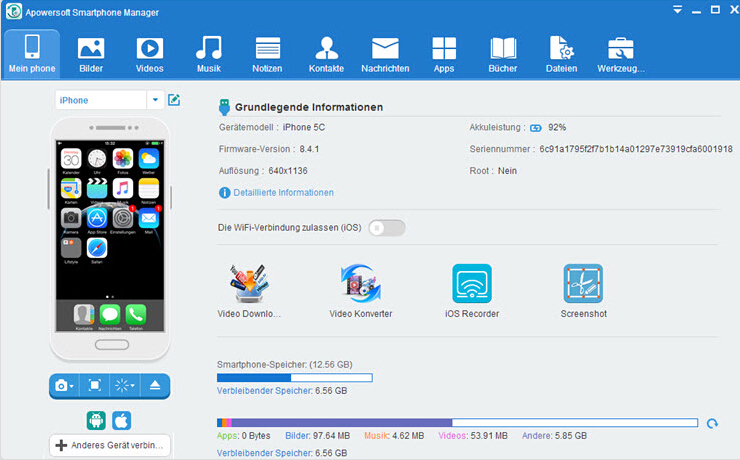This screenshot has height=460, width=740.
Task: Click the Smartphone-Speicher progress bar
Action: click(x=294, y=377)
